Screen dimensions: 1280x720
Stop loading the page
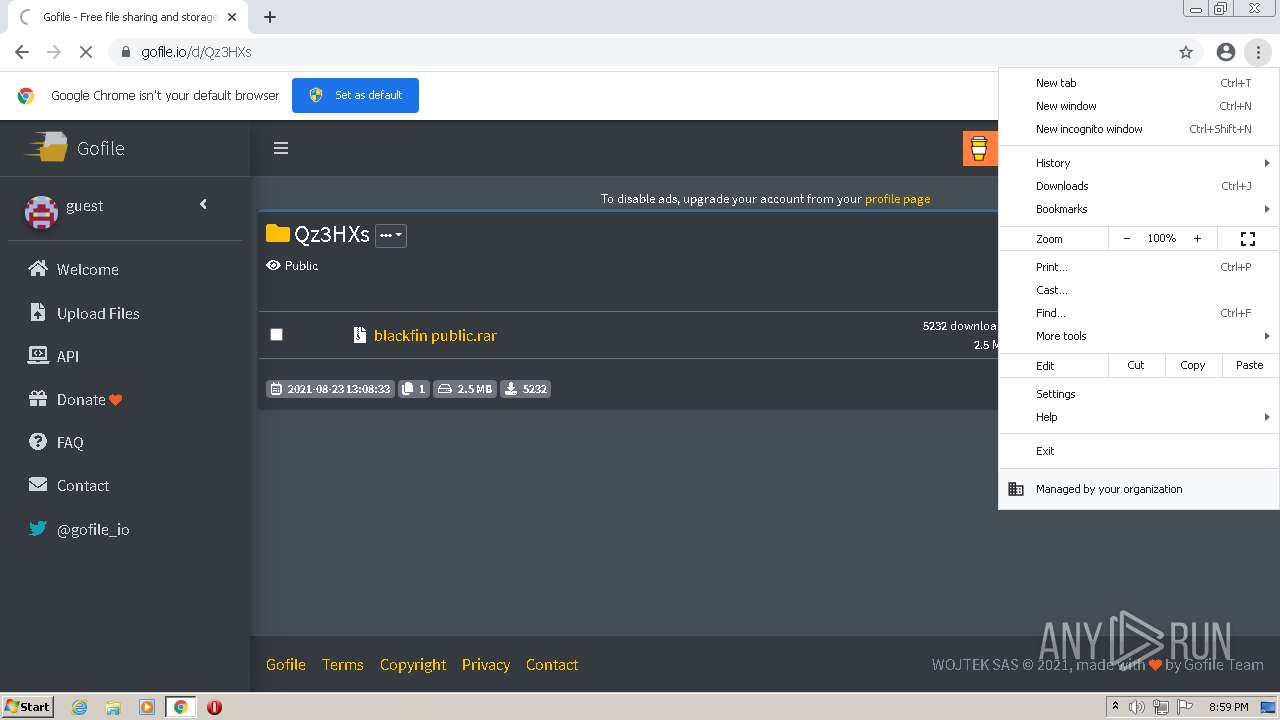coord(86,52)
